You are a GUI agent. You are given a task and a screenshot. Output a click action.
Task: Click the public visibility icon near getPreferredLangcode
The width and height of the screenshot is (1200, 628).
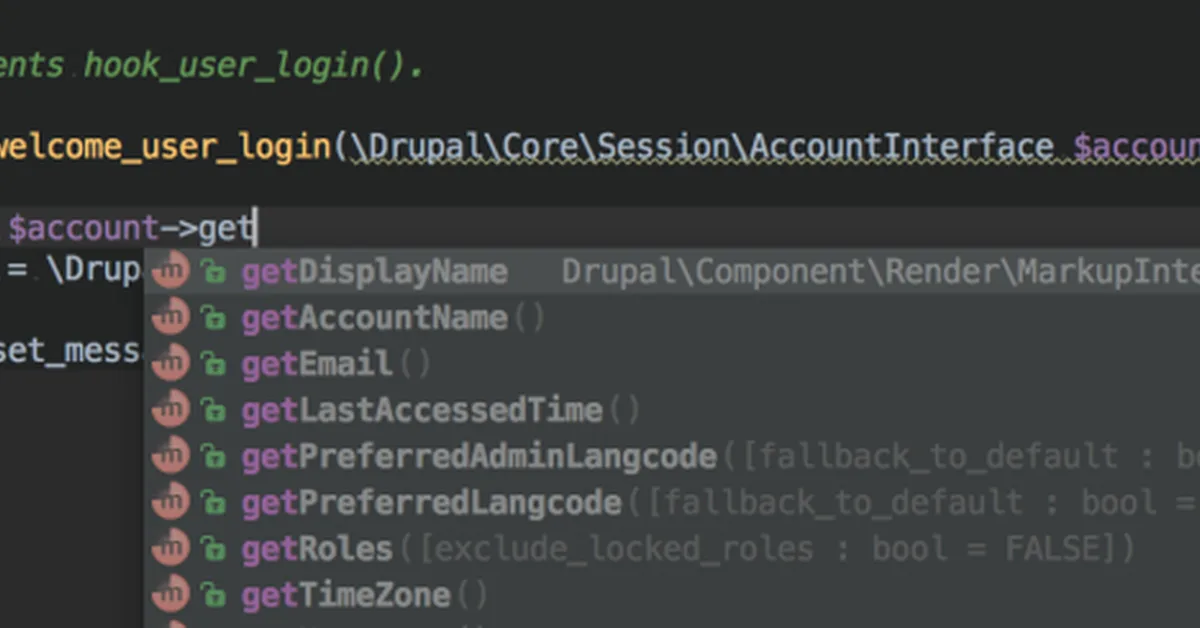[x=214, y=502]
